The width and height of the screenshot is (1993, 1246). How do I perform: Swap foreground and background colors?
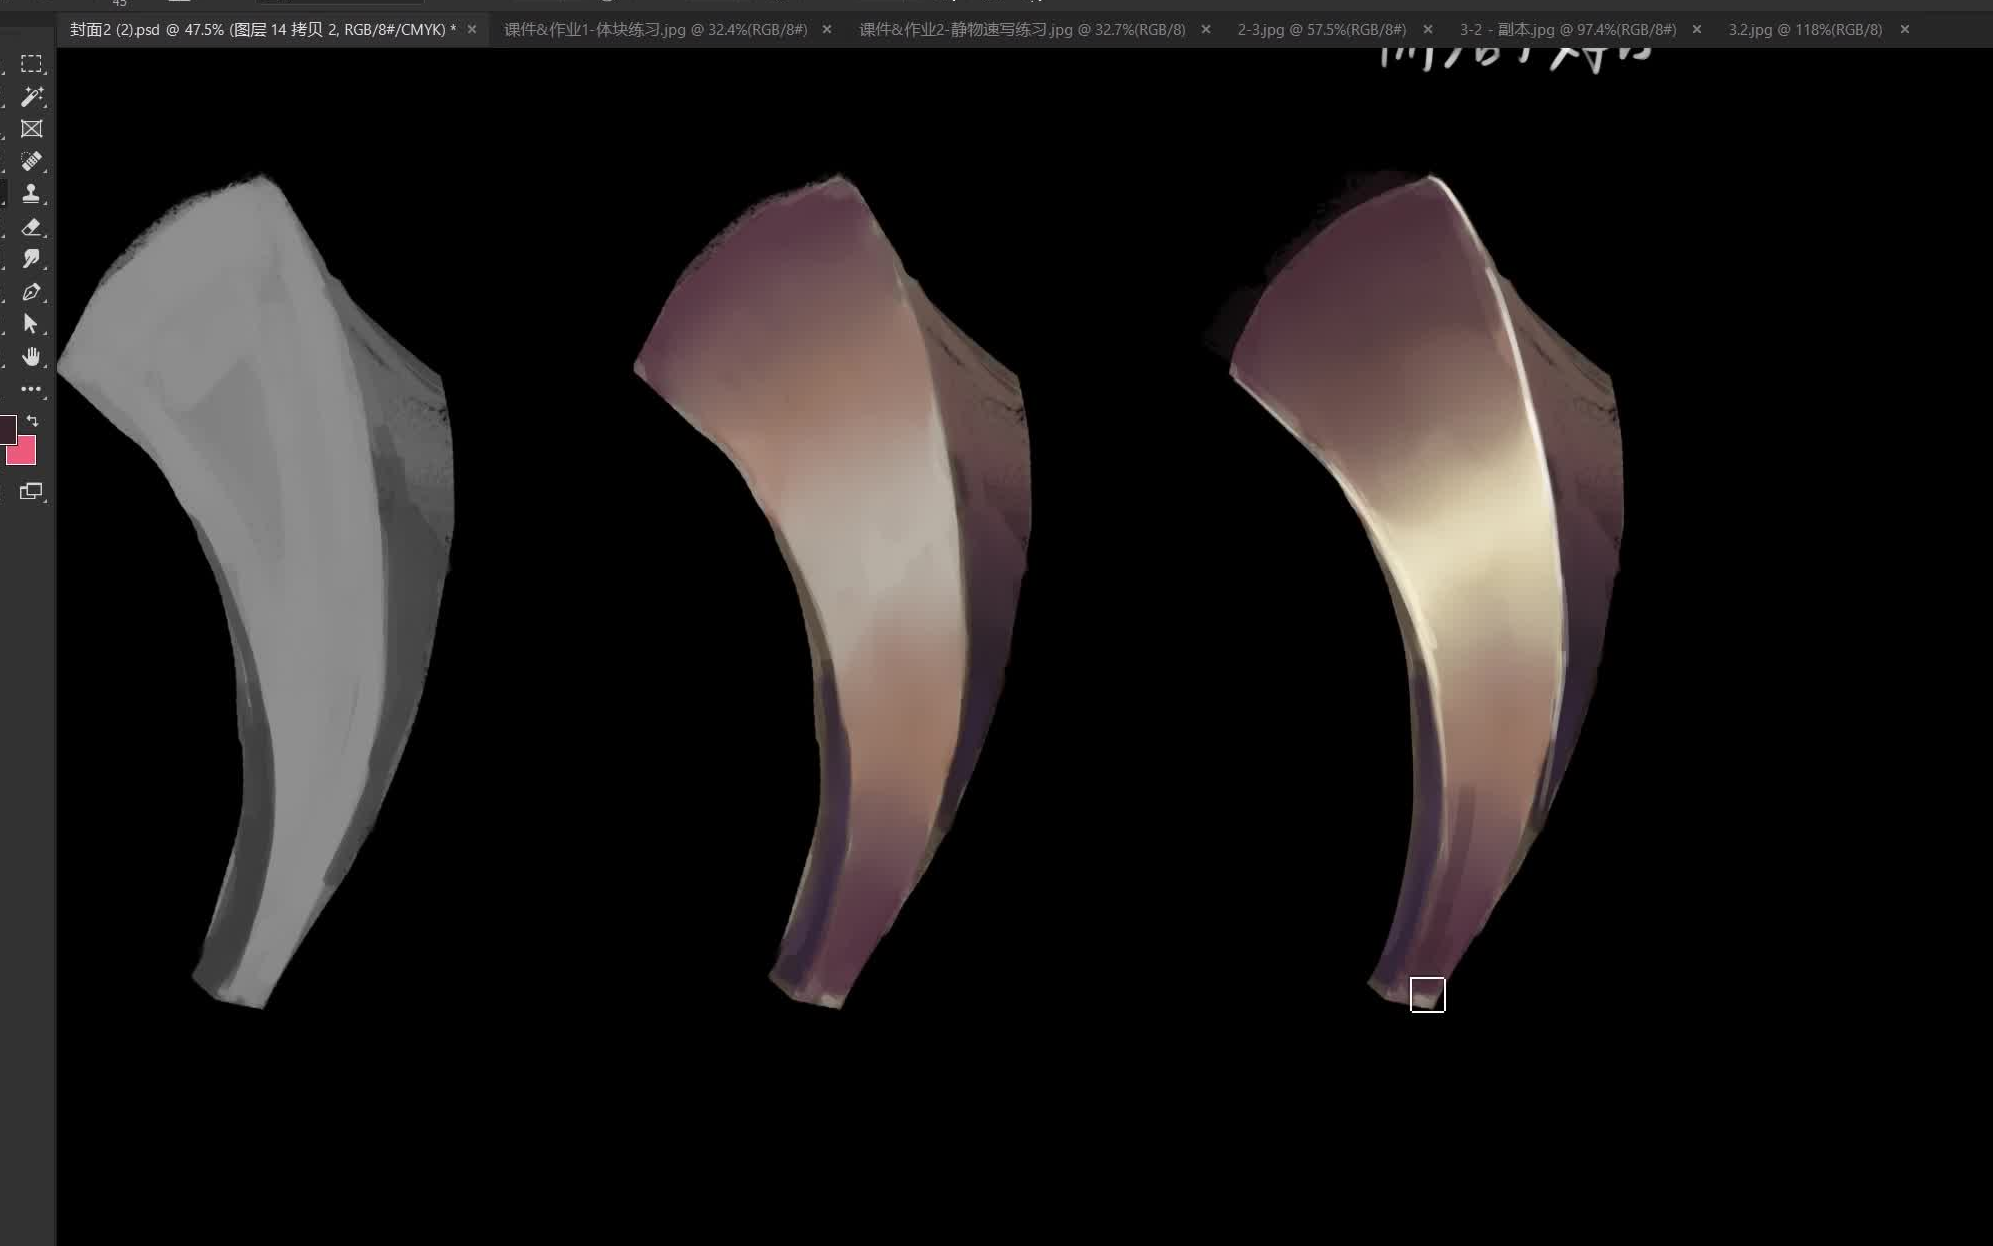pos(33,421)
